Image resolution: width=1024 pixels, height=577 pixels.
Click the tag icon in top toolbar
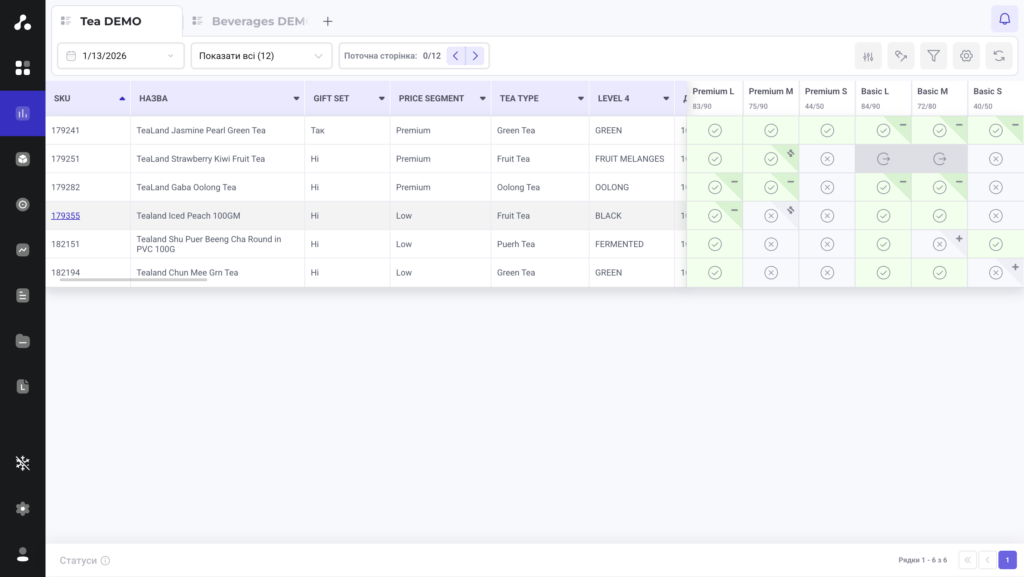click(x=901, y=56)
